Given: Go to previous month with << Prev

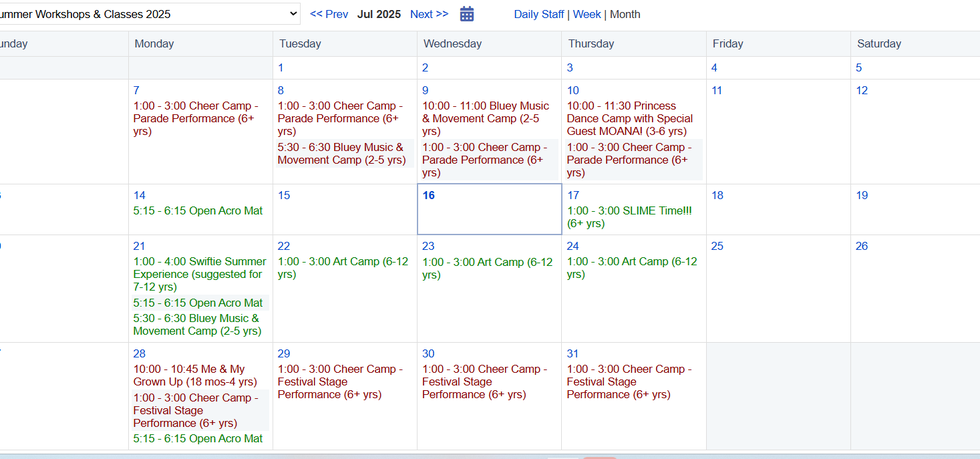Looking at the screenshot, I should pos(329,14).
